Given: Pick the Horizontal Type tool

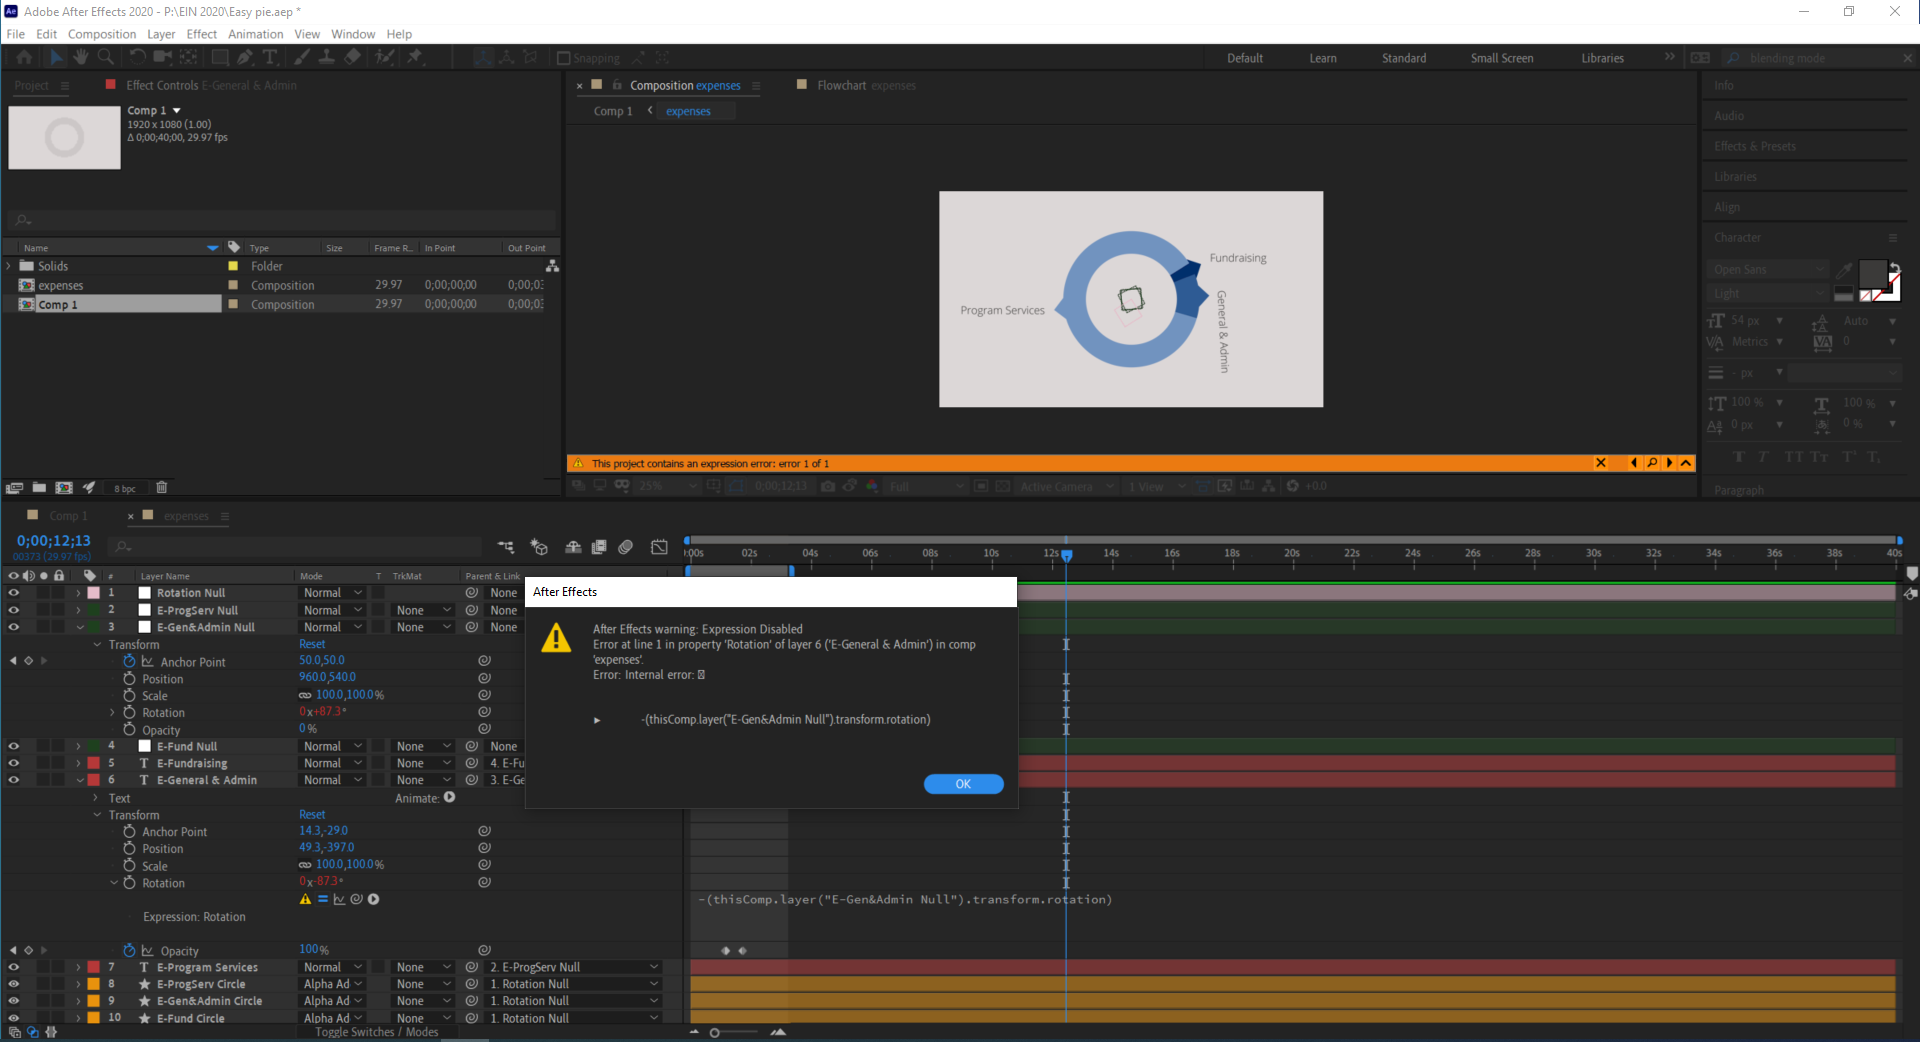Looking at the screenshot, I should pos(270,57).
